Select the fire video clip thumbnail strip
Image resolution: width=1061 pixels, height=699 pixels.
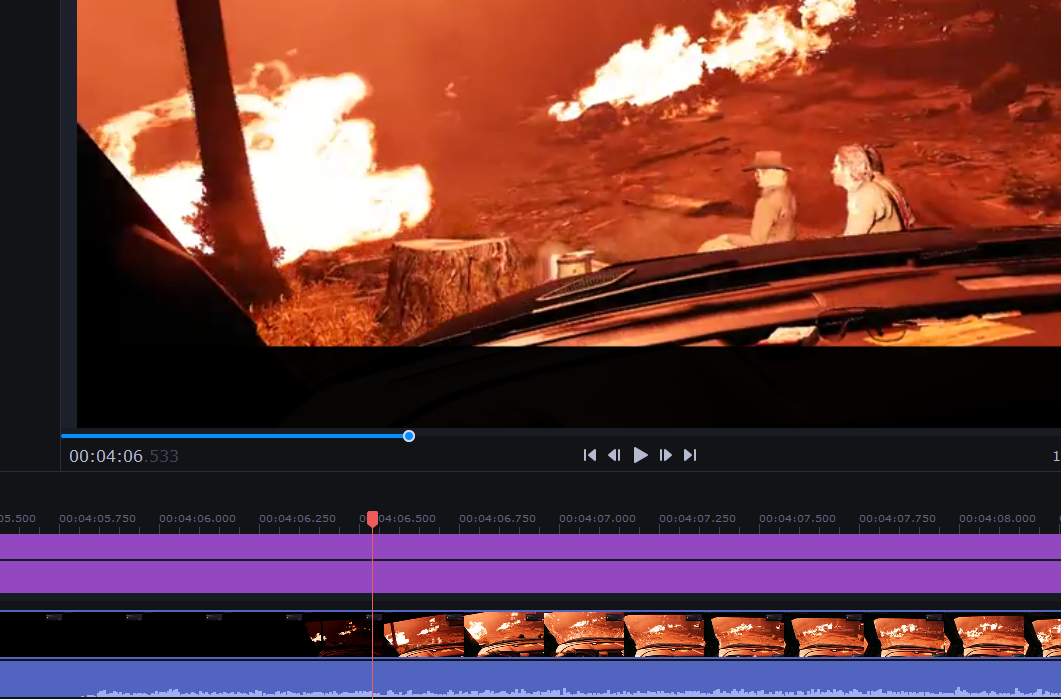pos(530,635)
